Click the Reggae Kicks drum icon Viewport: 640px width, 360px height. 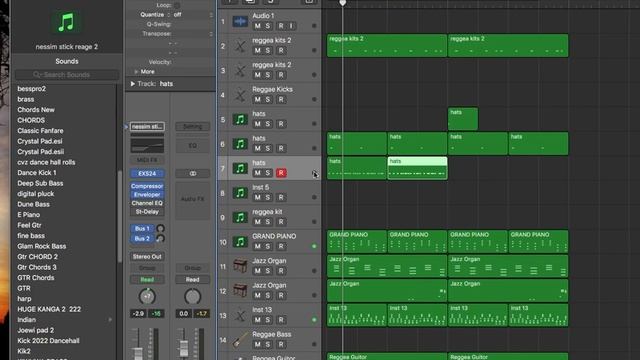240,95
